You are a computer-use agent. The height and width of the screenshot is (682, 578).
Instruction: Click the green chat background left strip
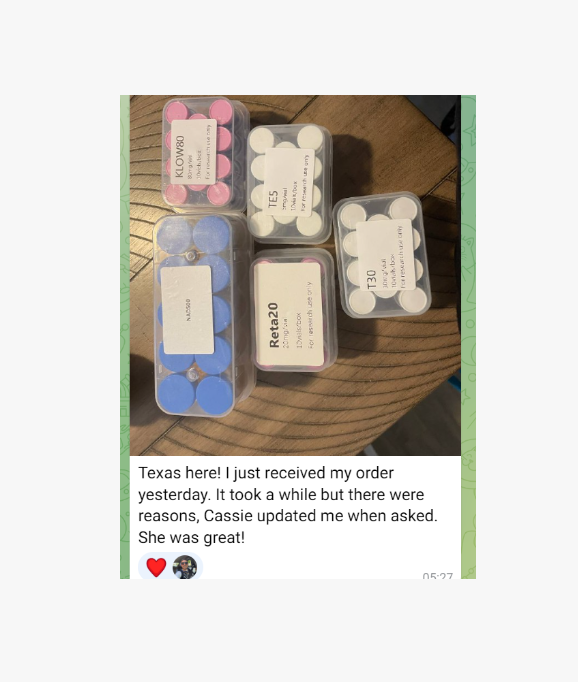pos(125,337)
